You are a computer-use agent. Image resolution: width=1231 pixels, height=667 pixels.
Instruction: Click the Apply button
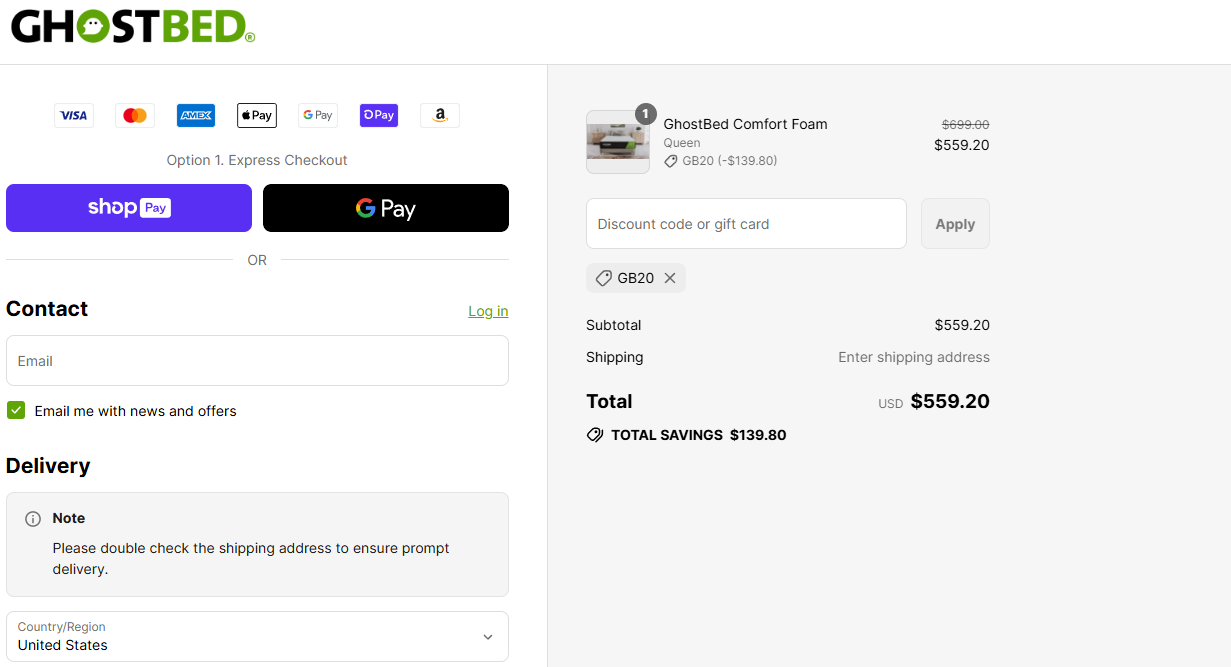pos(955,224)
